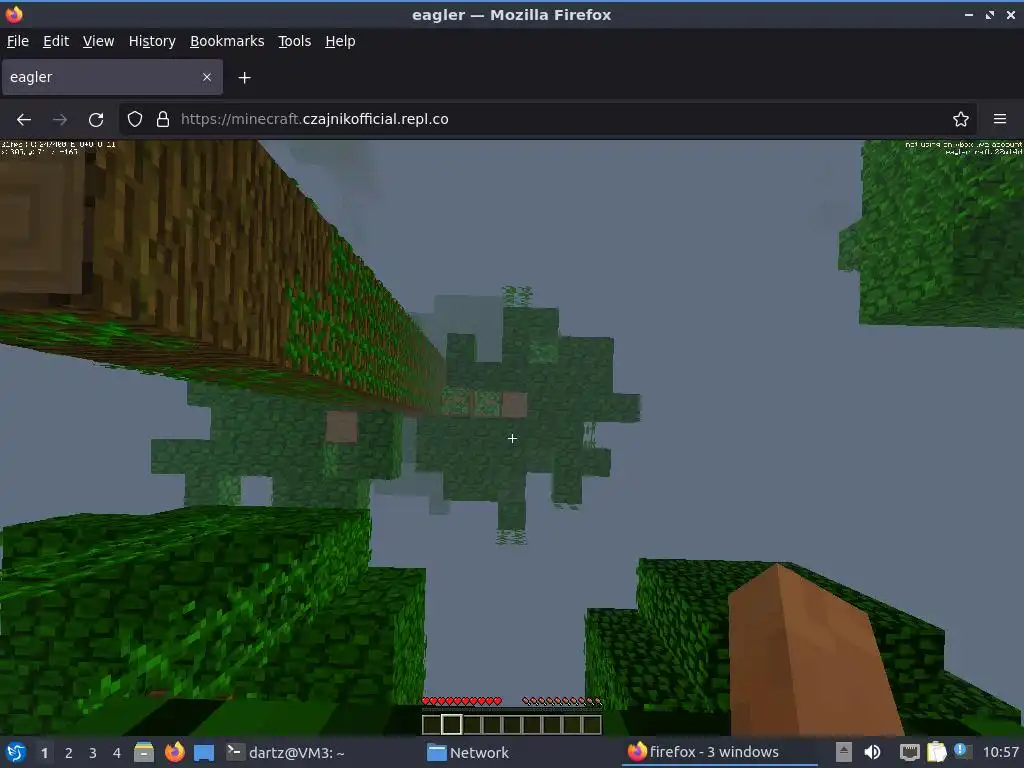Click the game crosshair at screen center
The height and width of the screenshot is (768, 1024).
click(512, 438)
